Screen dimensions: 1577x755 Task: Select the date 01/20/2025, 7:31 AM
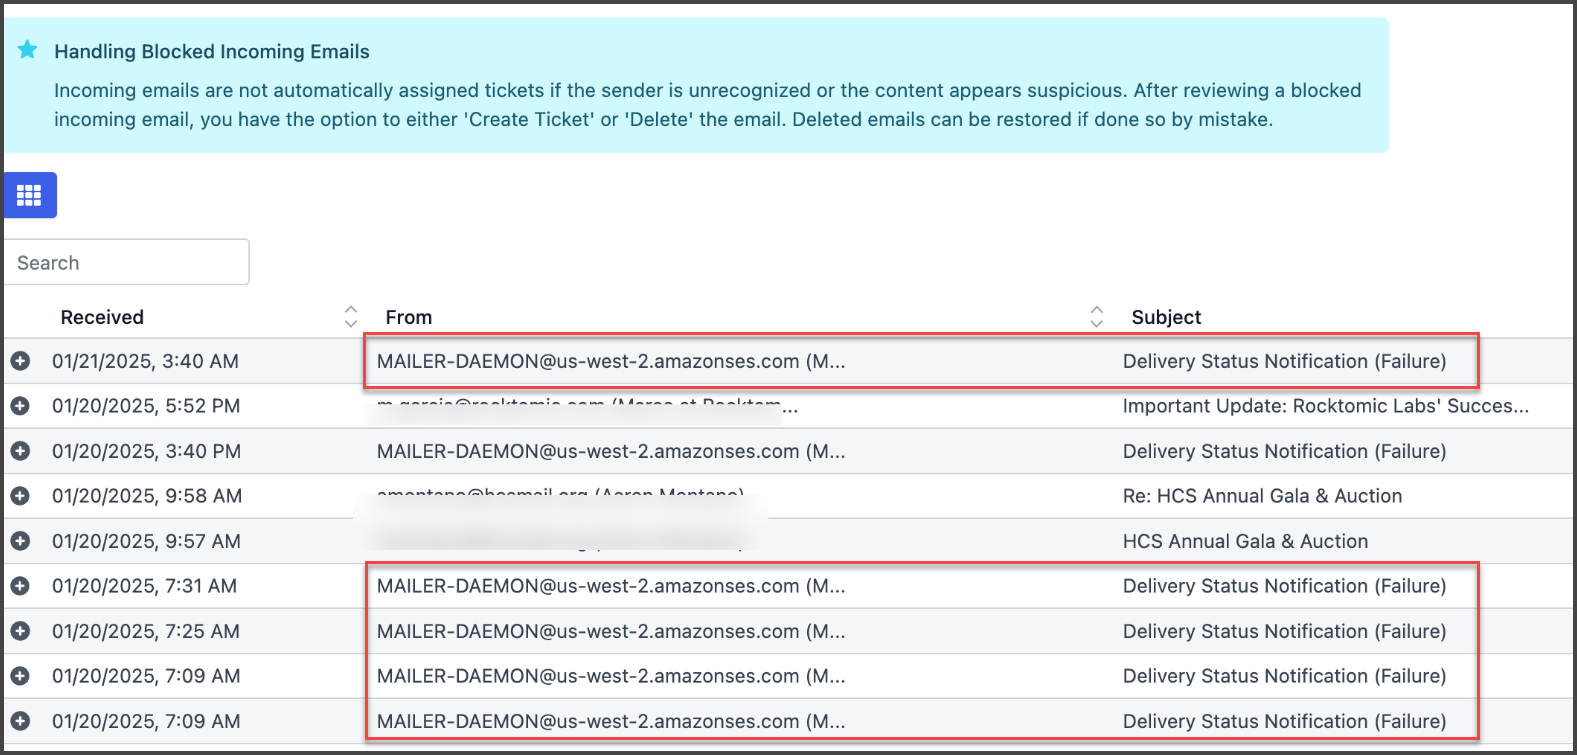[145, 586]
